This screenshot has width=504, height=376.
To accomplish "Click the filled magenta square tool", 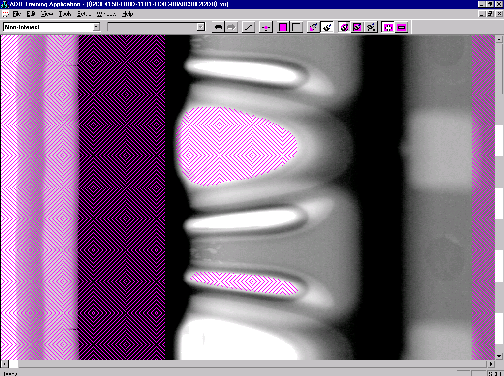I will pyautogui.click(x=283, y=27).
